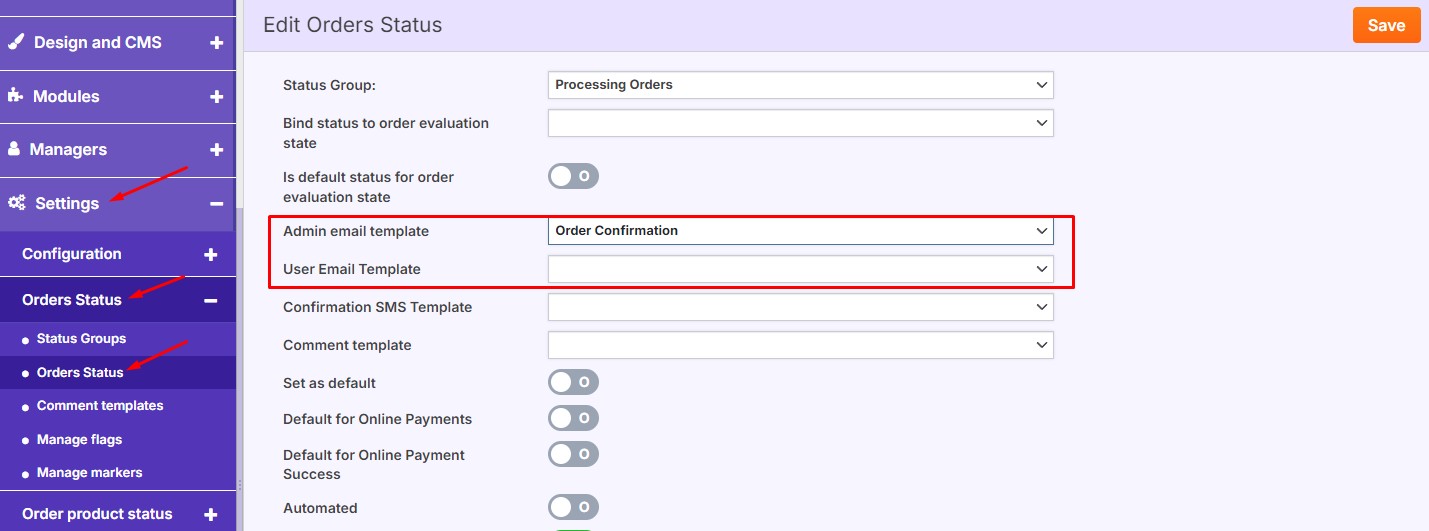Expand Managers section using plus icon
Viewport: 1429px width, 531px height.
click(216, 150)
